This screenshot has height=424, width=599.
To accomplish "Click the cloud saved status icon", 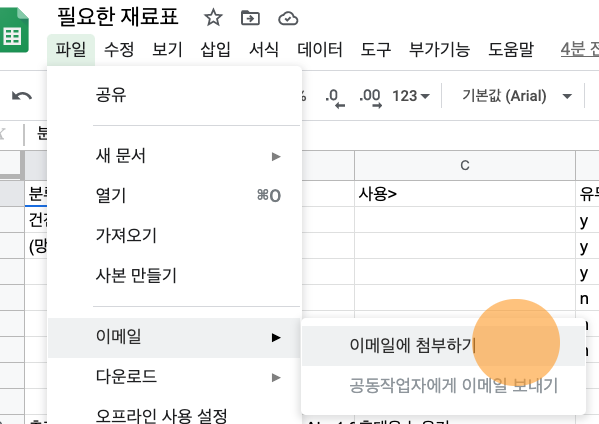I will tap(288, 18).
